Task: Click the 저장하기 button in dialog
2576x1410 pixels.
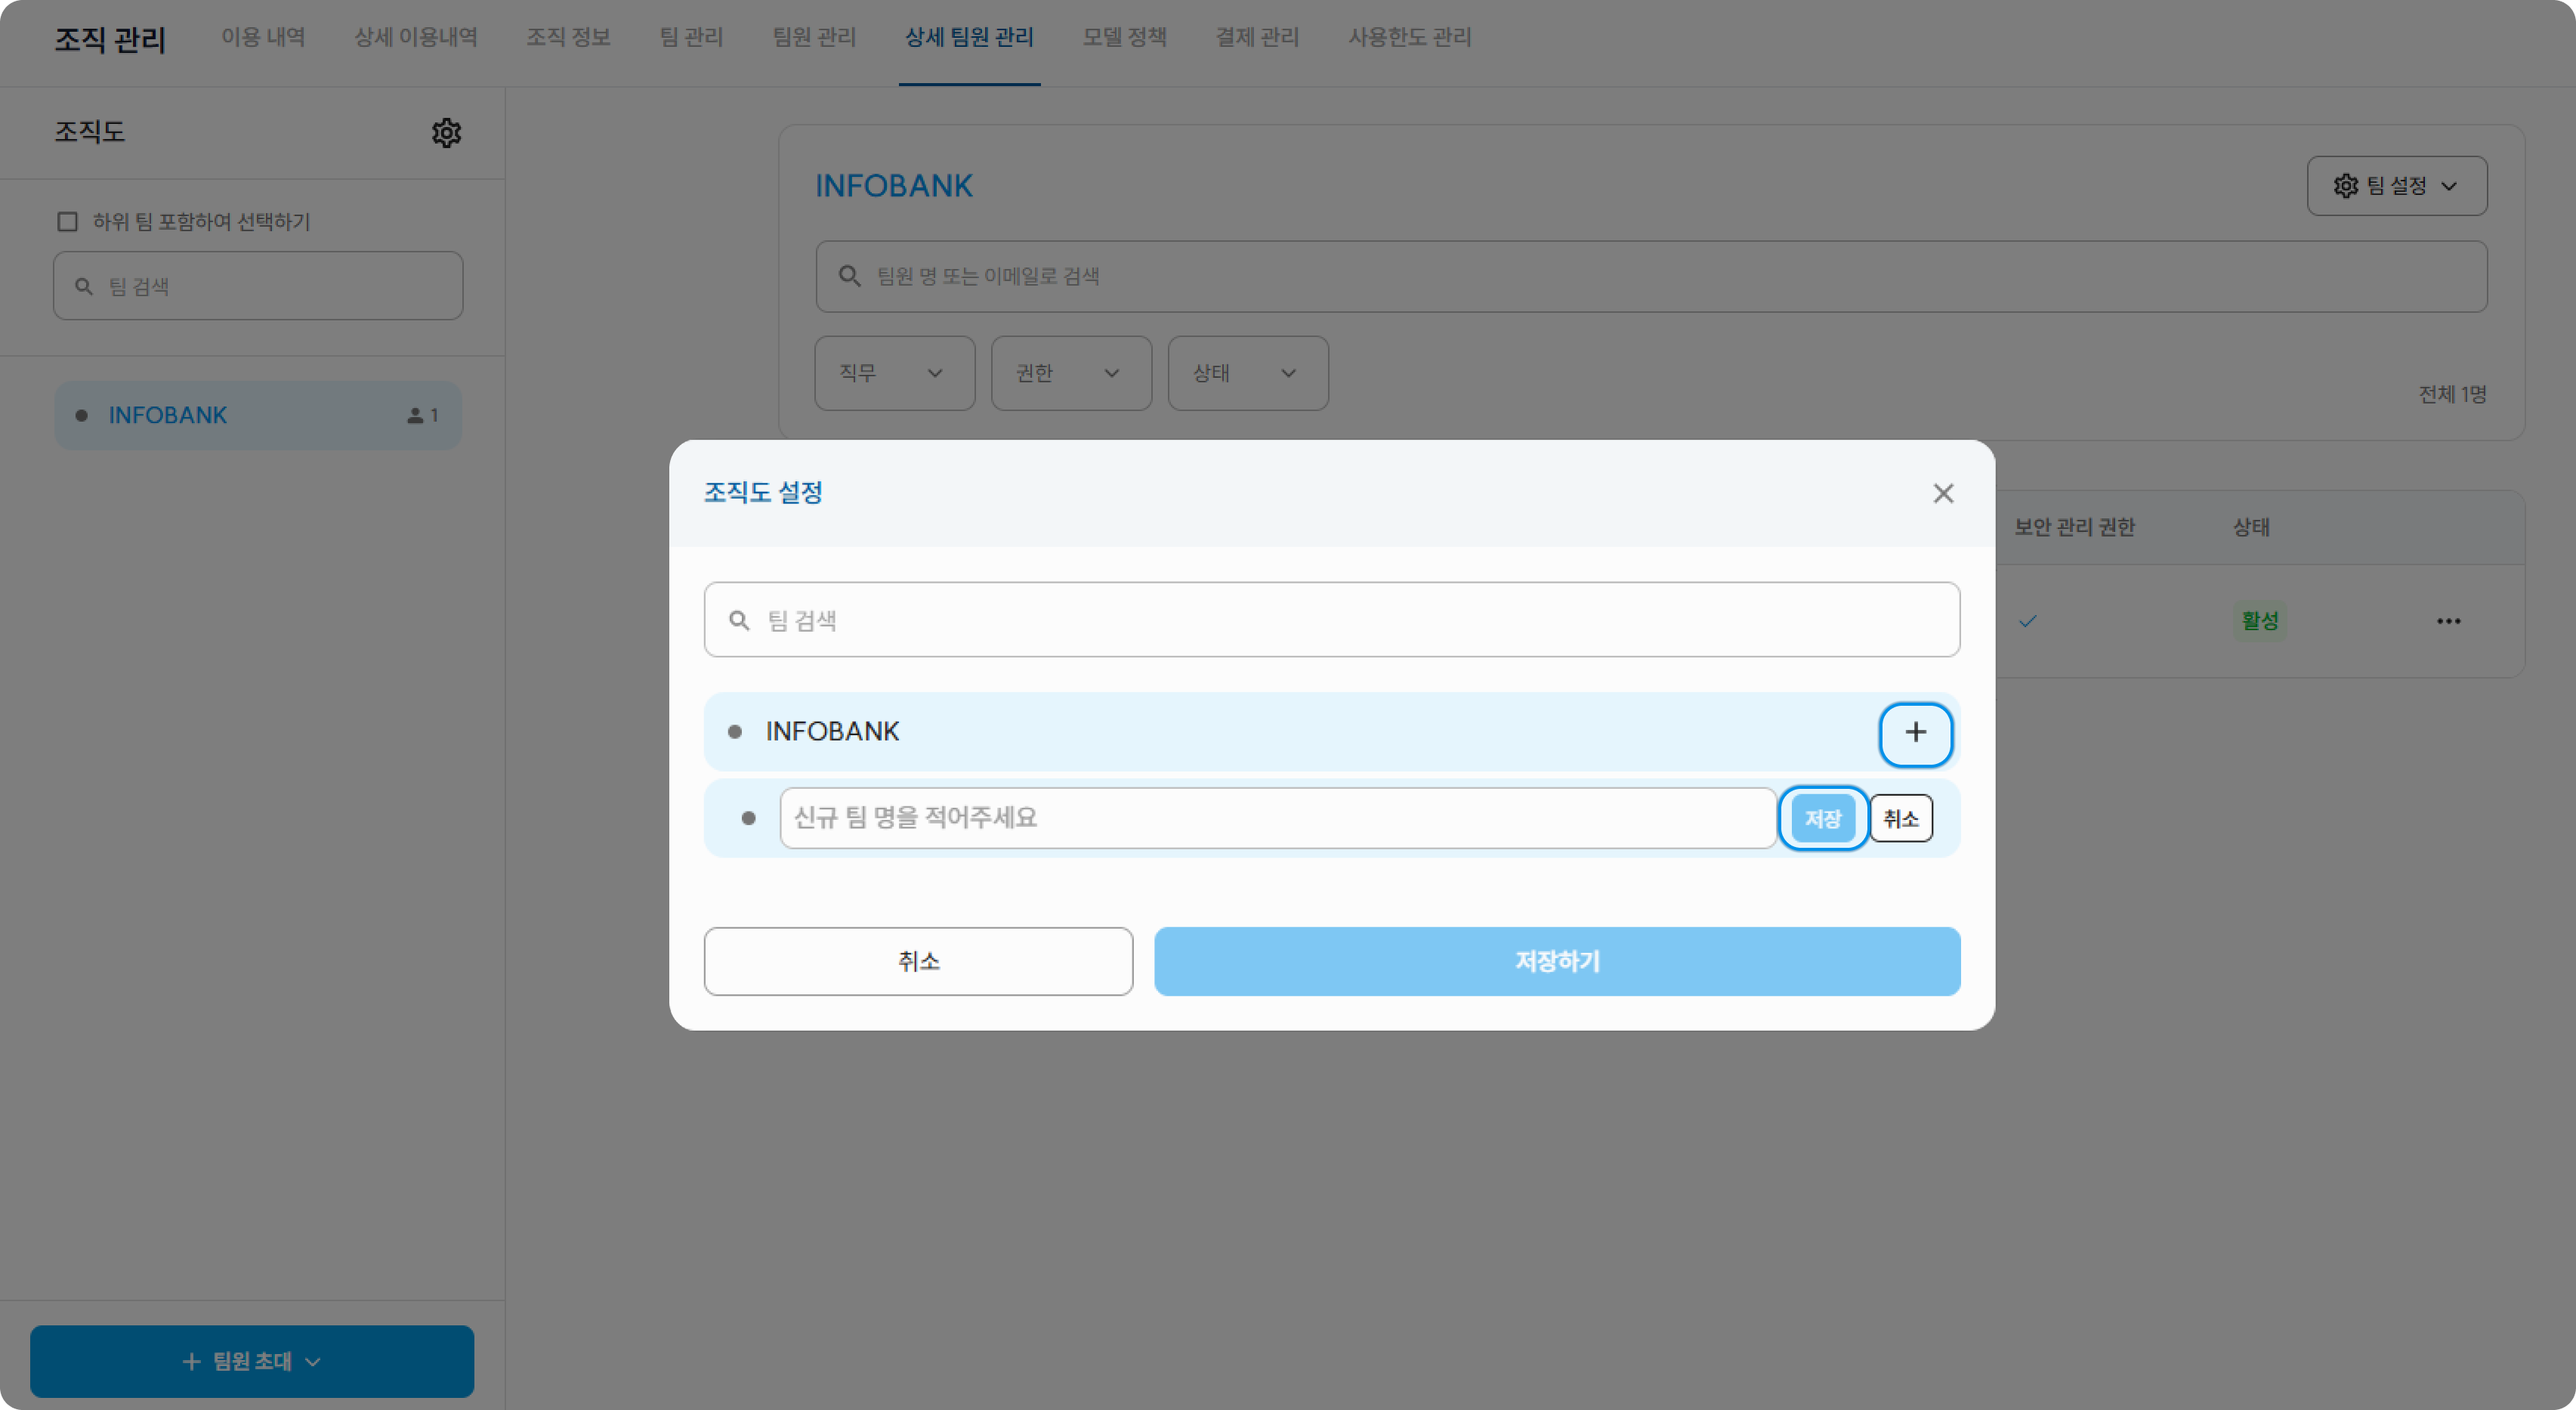Action: [x=1556, y=961]
